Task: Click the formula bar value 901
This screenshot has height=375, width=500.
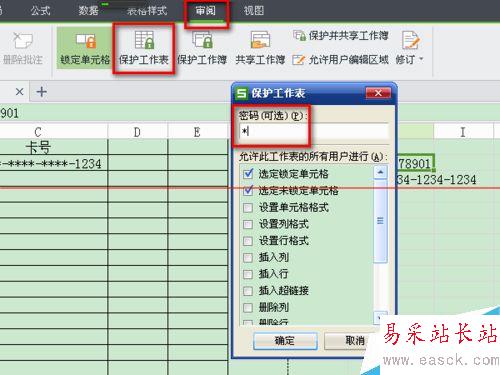Action: click(9, 113)
